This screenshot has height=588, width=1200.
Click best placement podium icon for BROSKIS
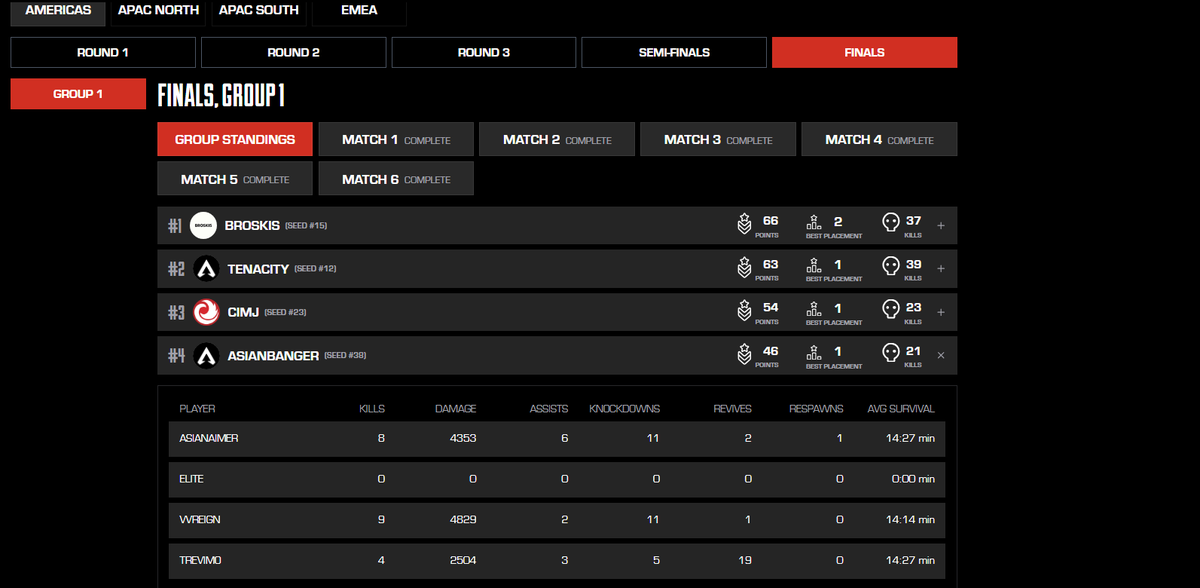(x=814, y=225)
